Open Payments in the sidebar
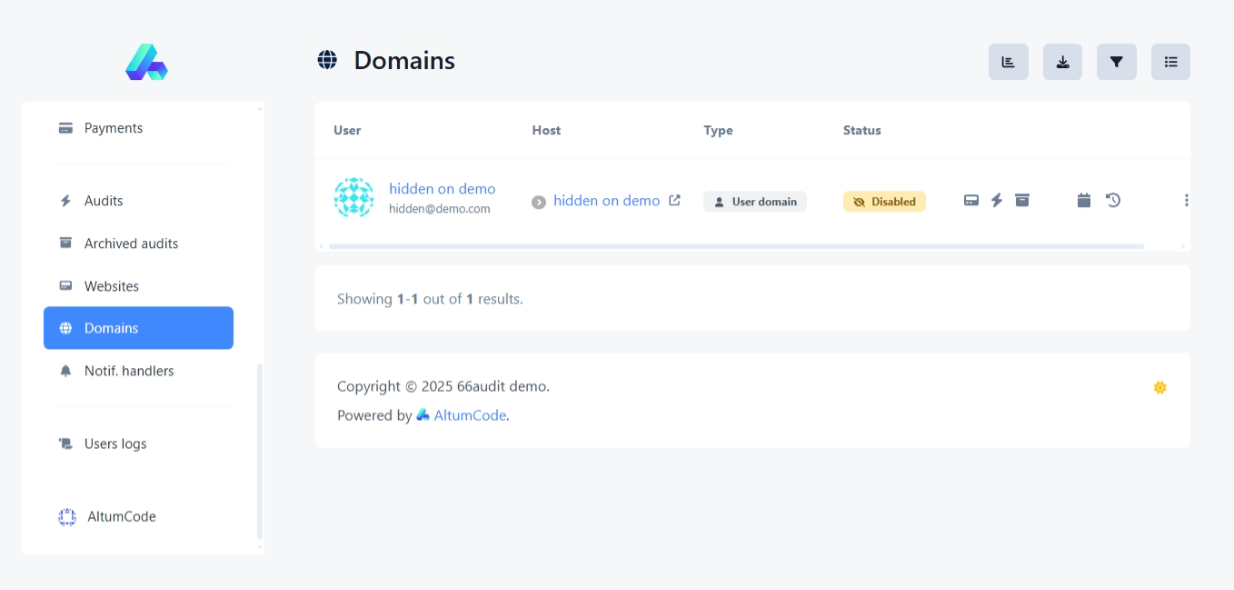1234x590 pixels. click(x=113, y=128)
